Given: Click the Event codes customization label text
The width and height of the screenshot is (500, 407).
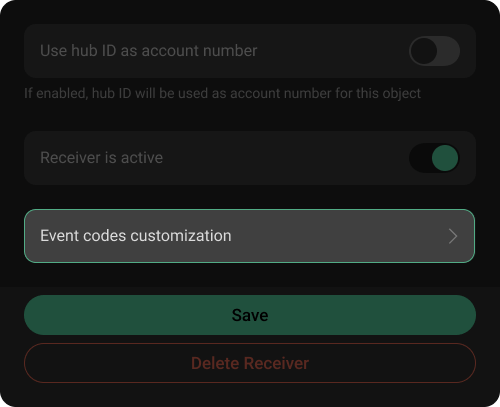Looking at the screenshot, I should pyautogui.click(x=136, y=236).
